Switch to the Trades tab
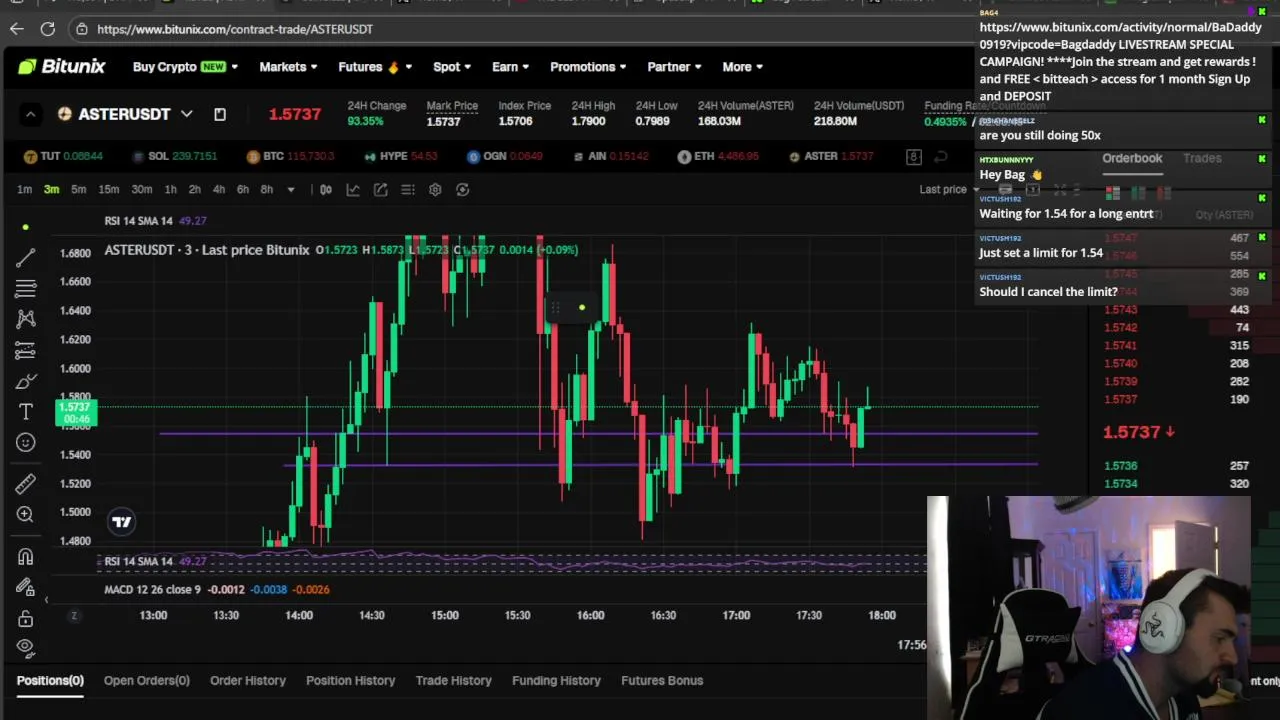This screenshot has height=720, width=1280. [1202, 158]
